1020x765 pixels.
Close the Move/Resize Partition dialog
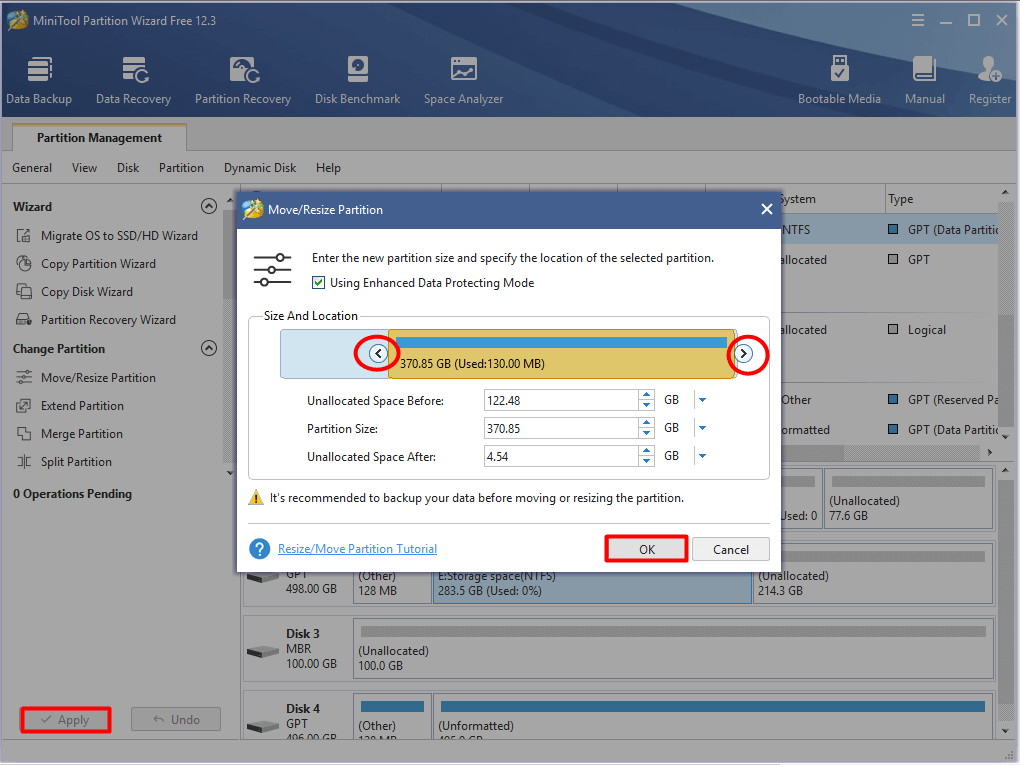pos(767,209)
